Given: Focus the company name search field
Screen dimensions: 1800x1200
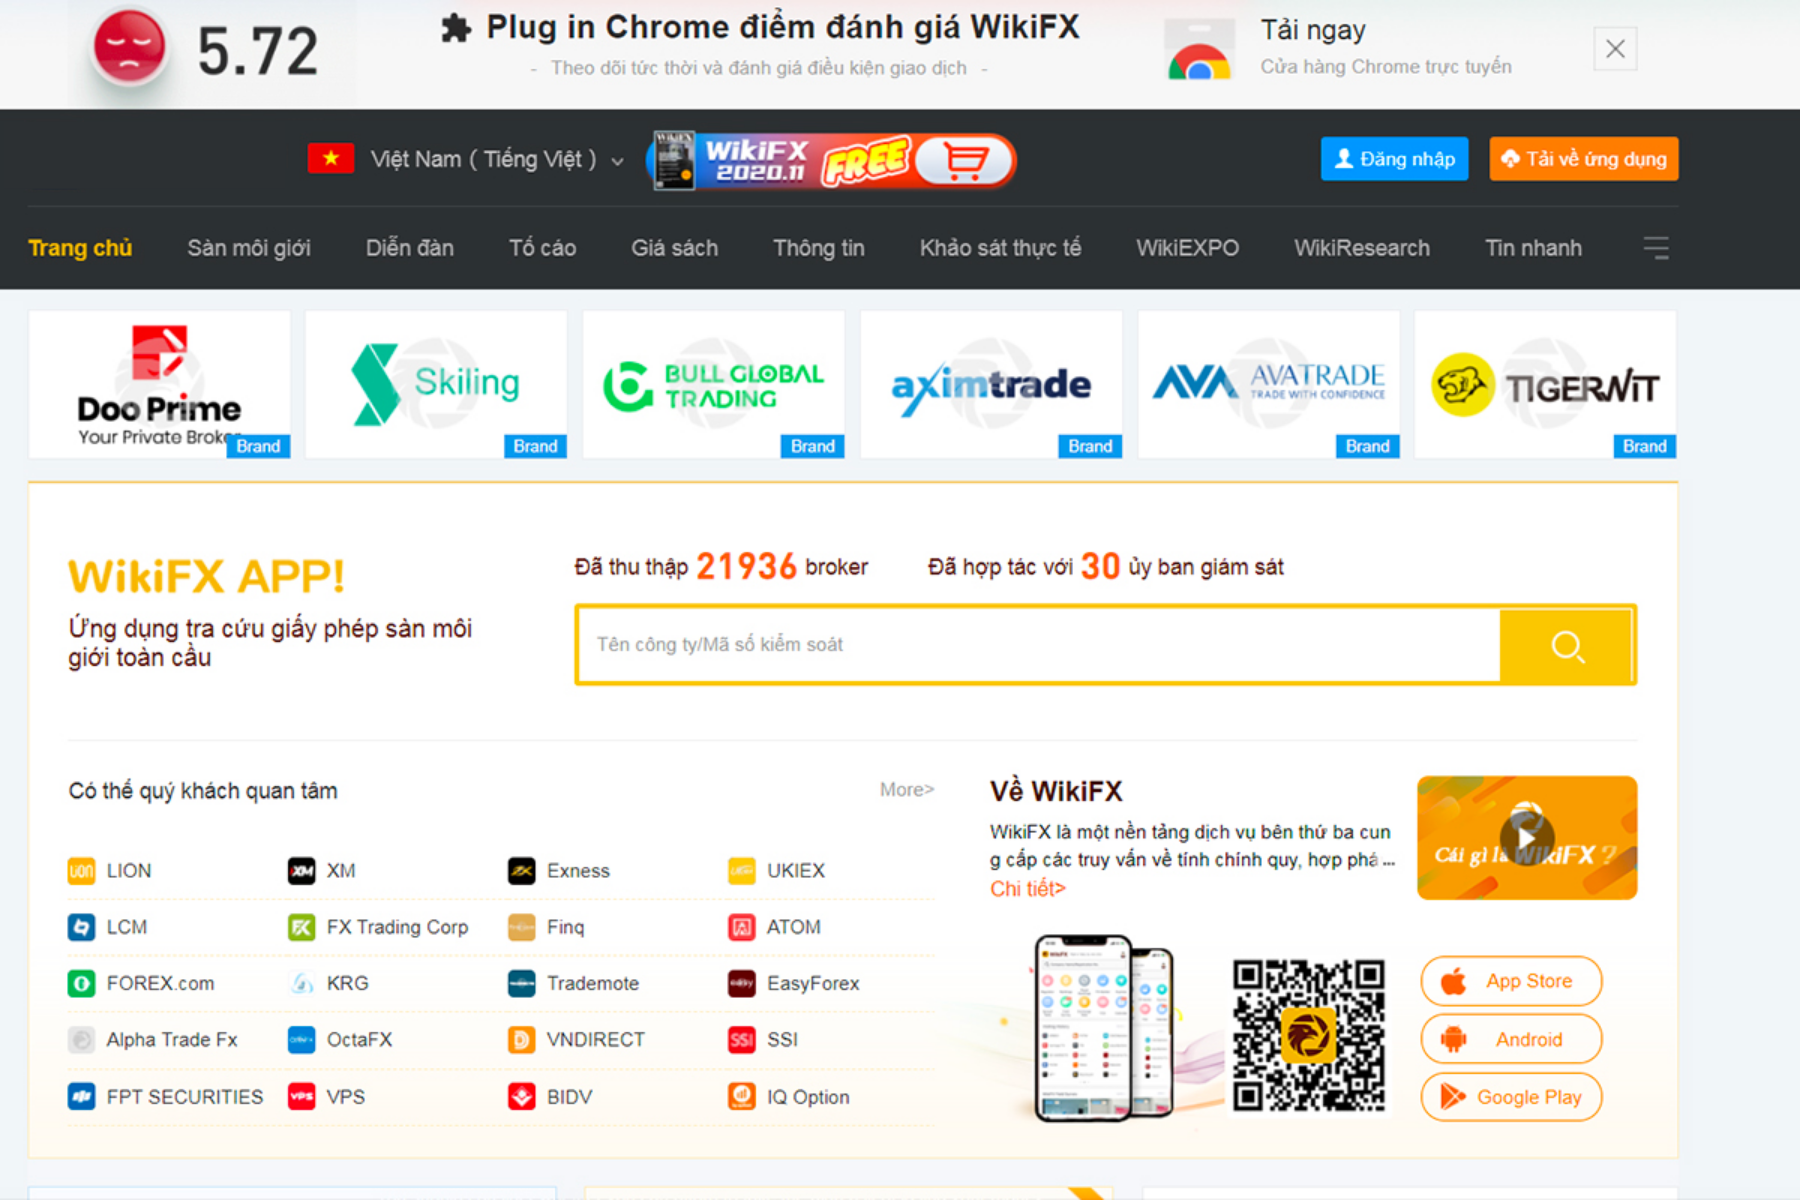Looking at the screenshot, I should click(x=1038, y=645).
